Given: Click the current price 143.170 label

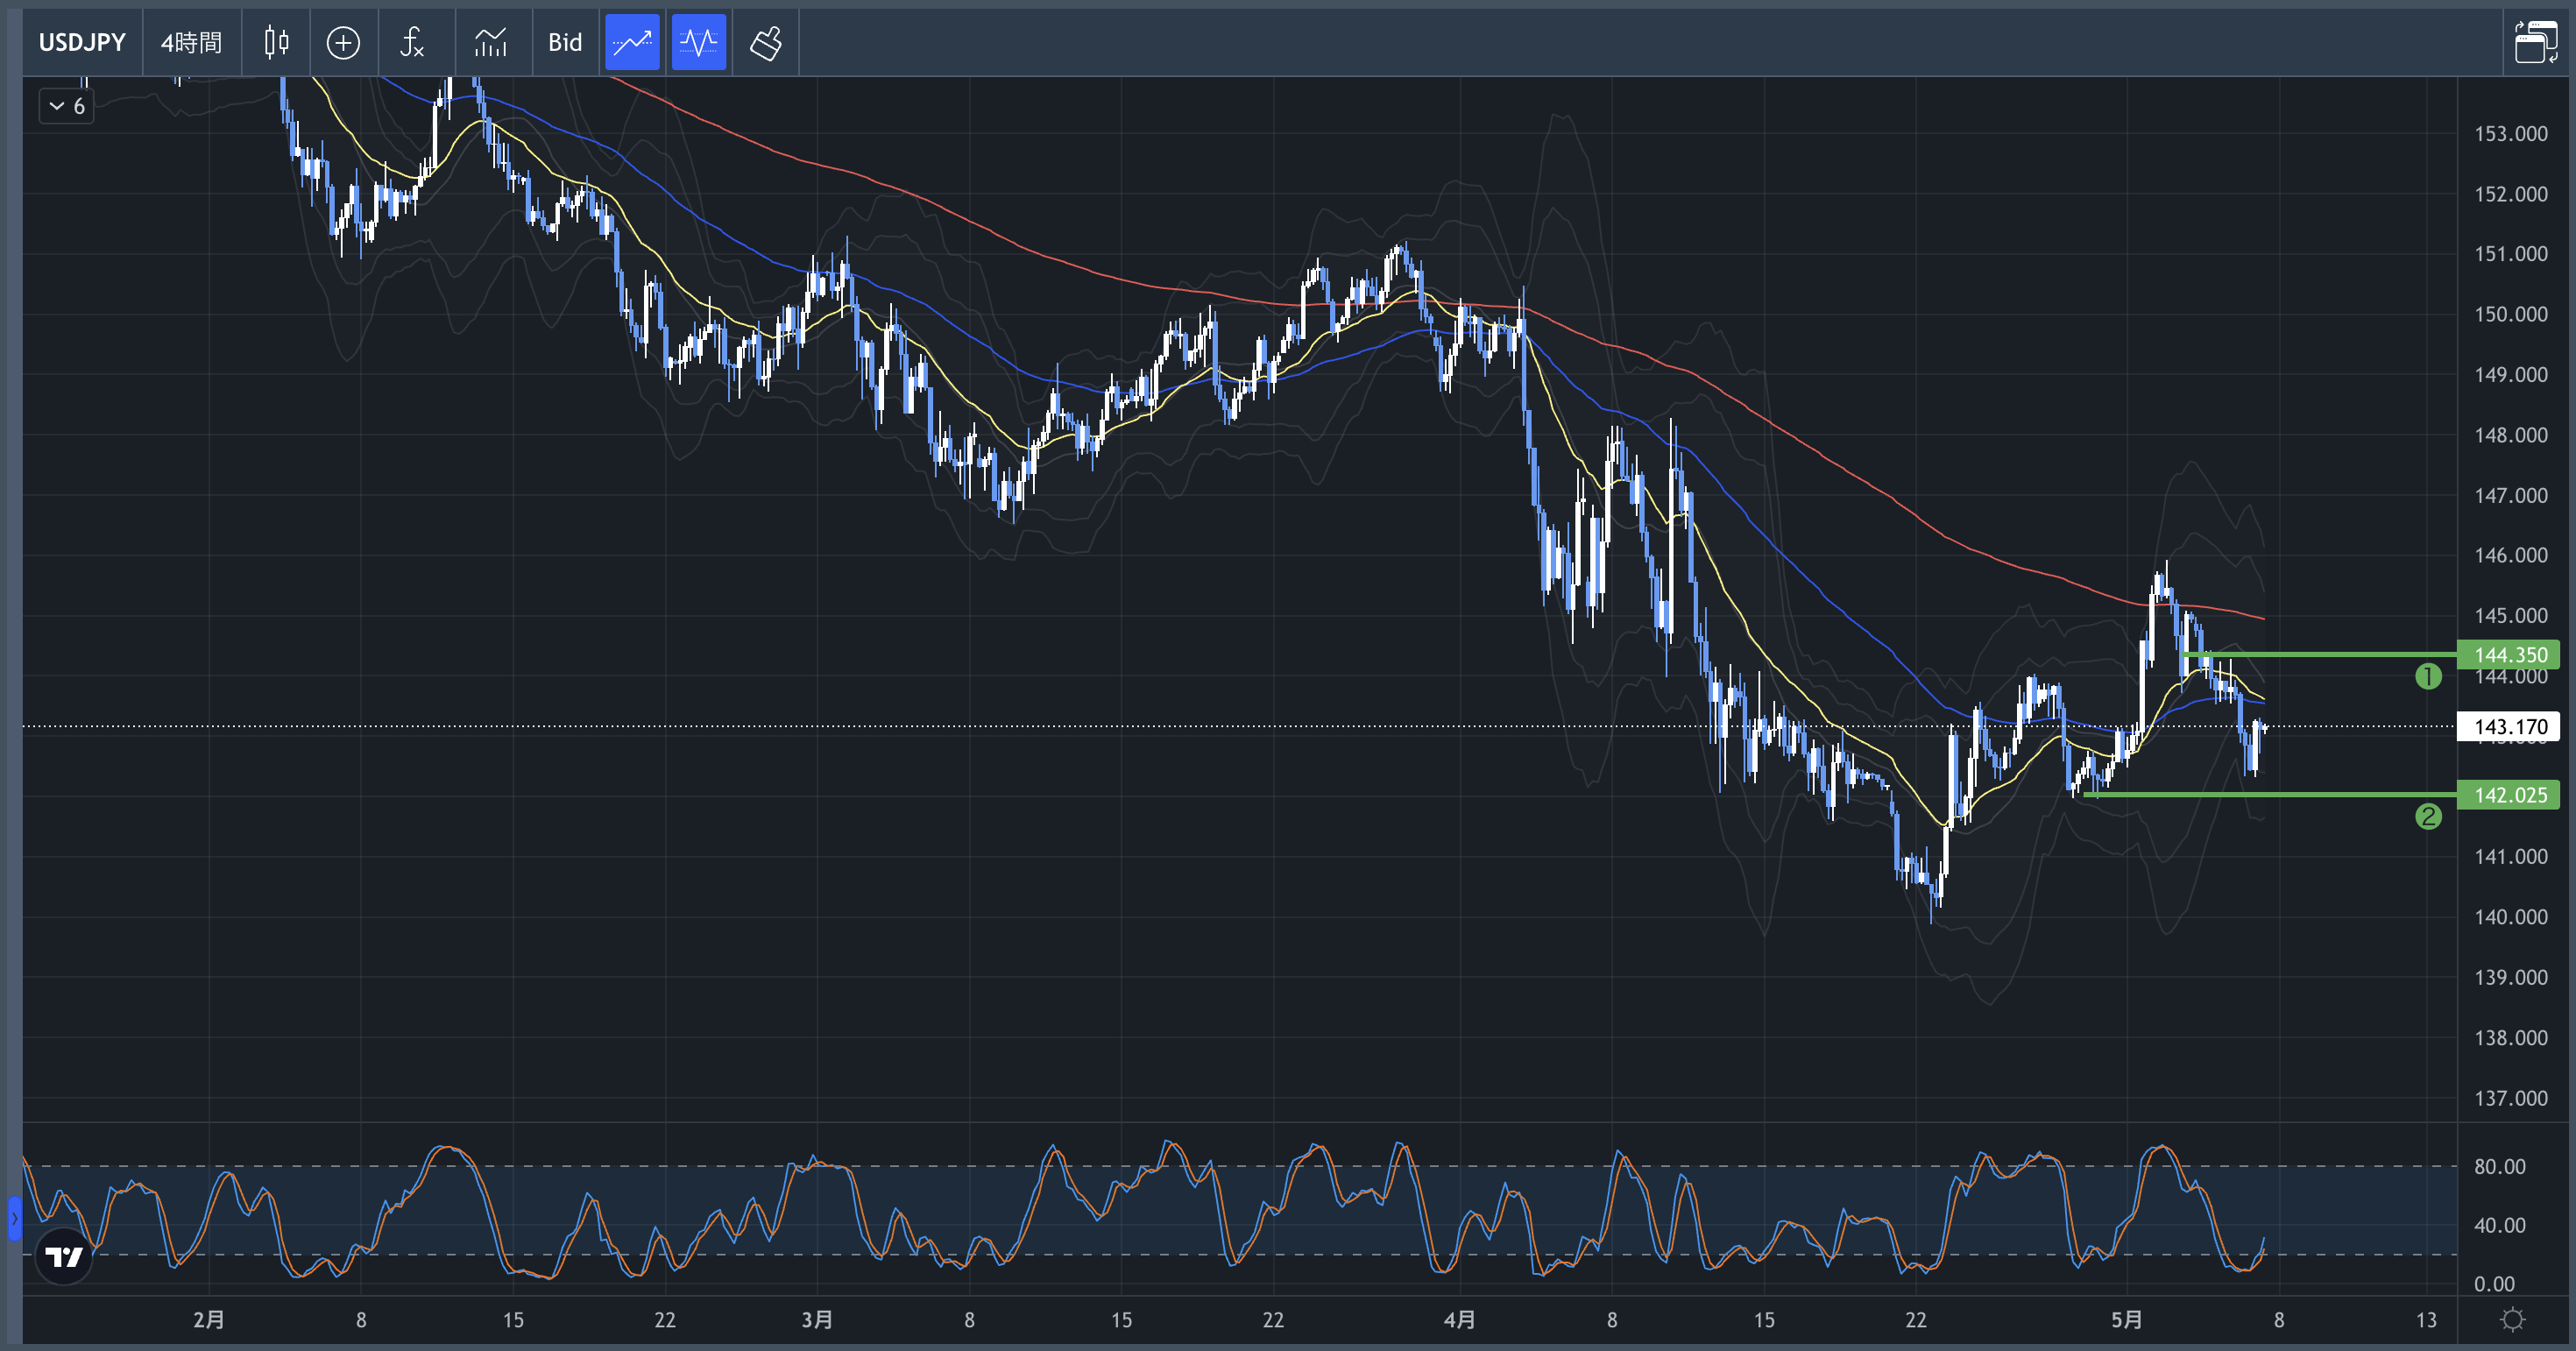Looking at the screenshot, I should click(2508, 727).
